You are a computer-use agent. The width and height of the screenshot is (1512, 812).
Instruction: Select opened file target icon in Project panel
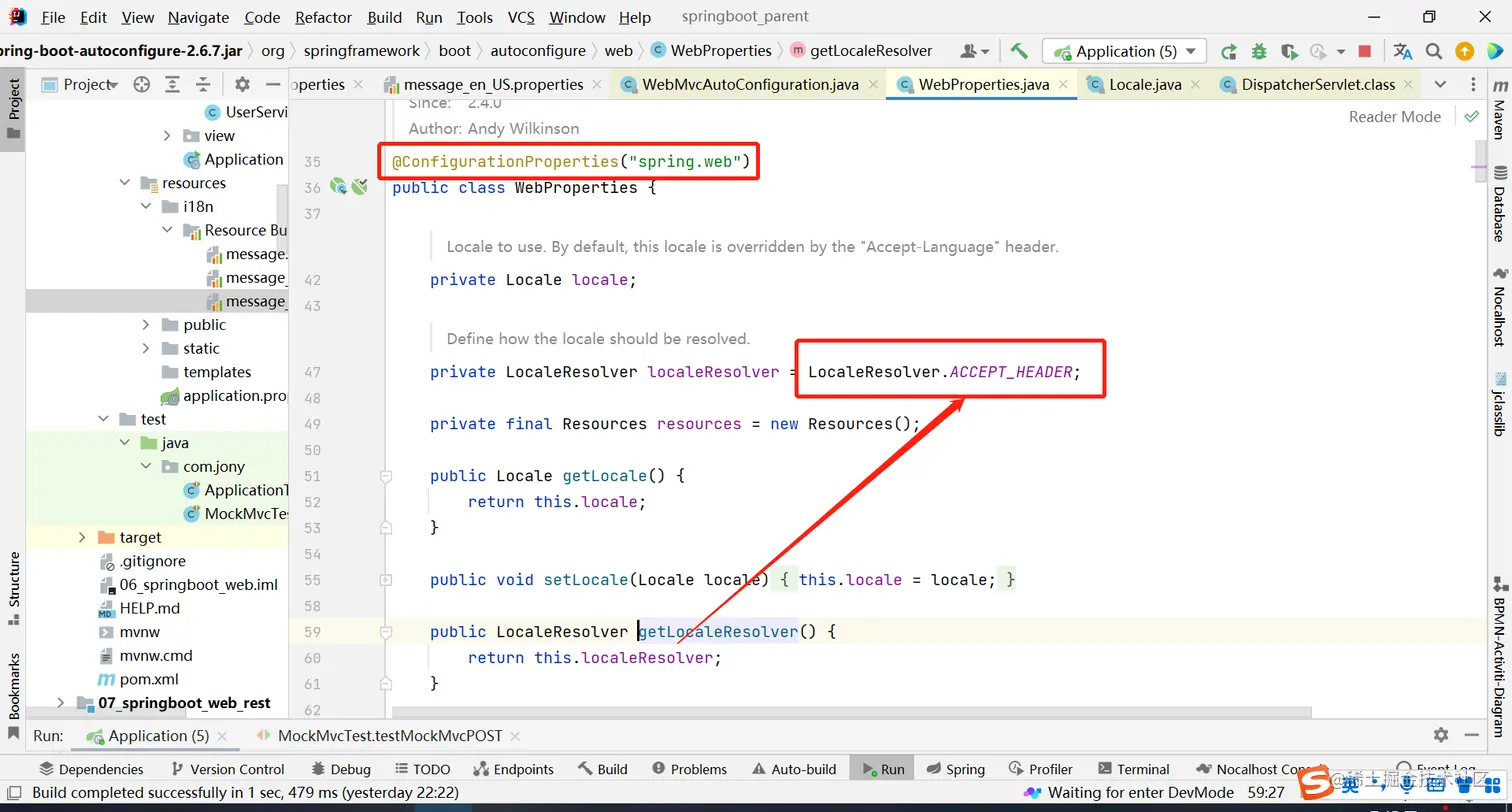click(x=141, y=85)
